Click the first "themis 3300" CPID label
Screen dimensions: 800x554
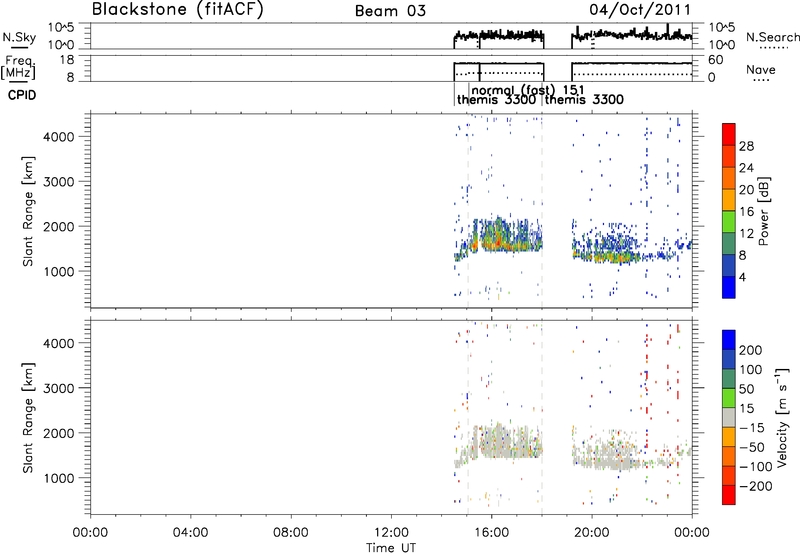click(496, 99)
